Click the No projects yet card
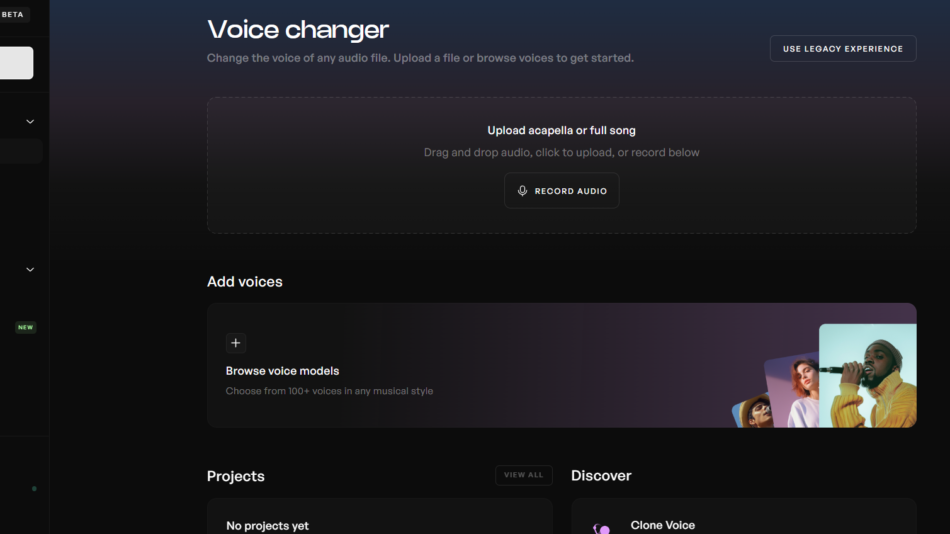This screenshot has height=534, width=950. tap(379, 518)
